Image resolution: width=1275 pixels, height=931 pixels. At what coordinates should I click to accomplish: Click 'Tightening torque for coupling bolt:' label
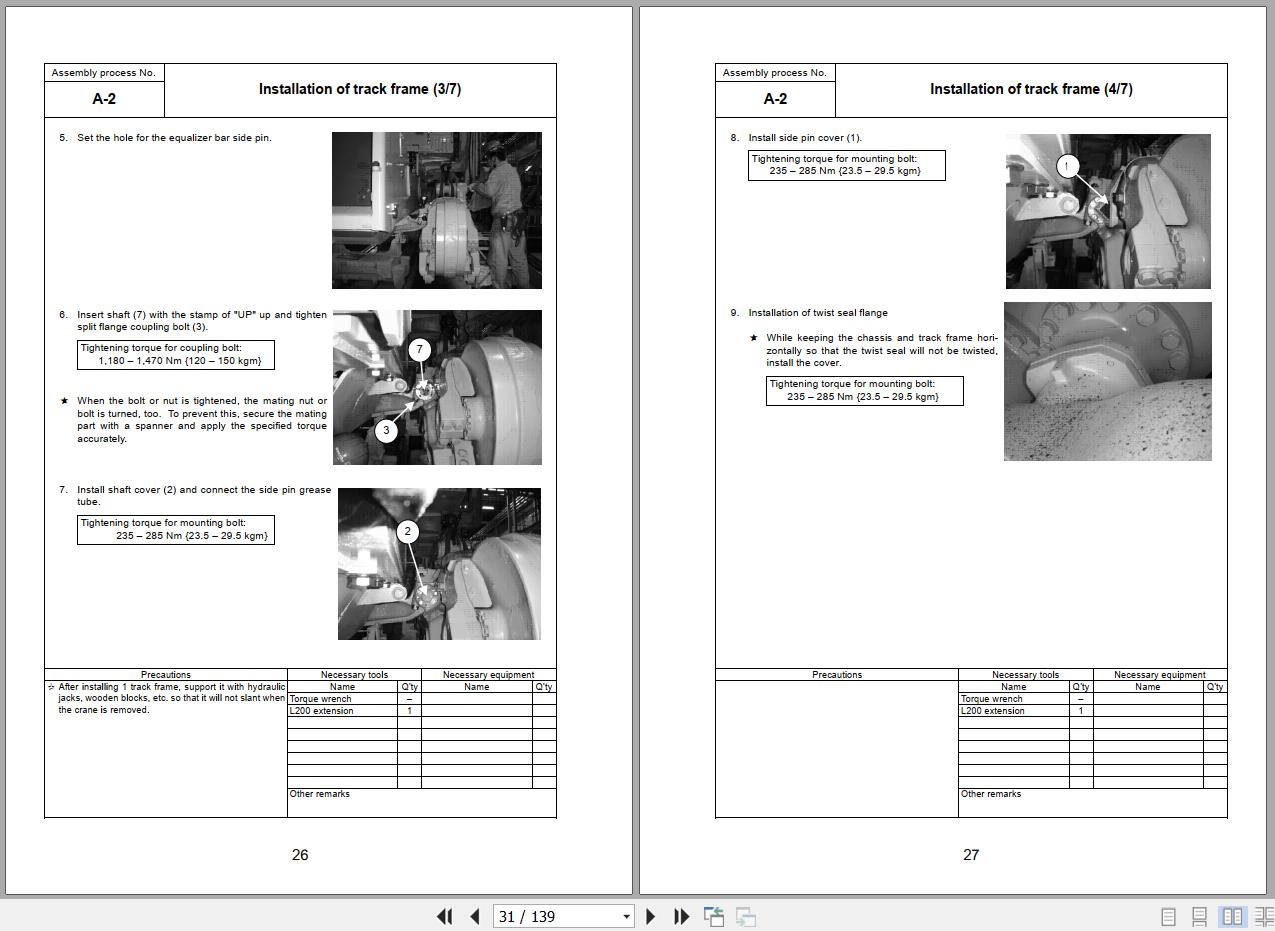click(x=161, y=348)
